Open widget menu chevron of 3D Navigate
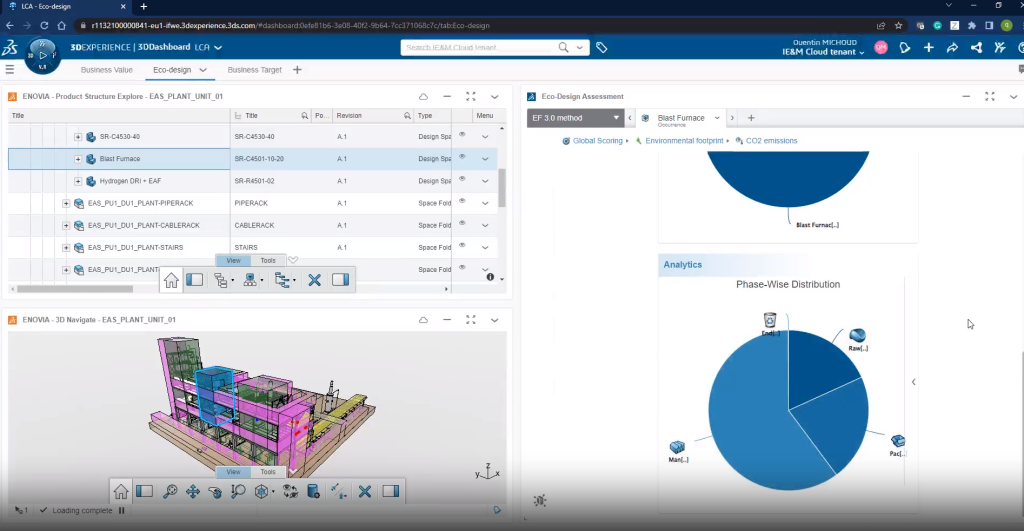Screen dimensions: 1024x531 click(494, 320)
